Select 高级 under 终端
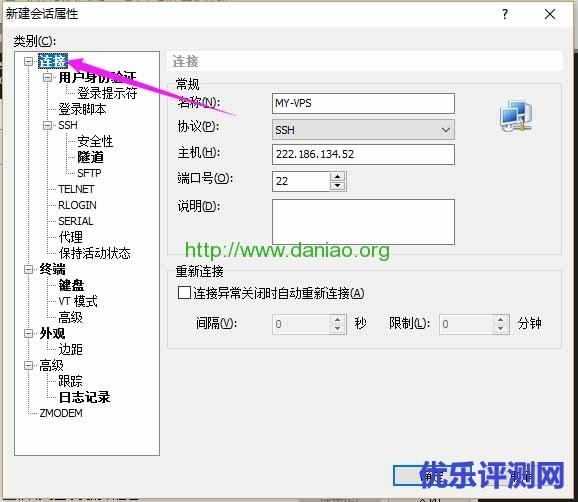The image size is (578, 502). tap(70, 317)
